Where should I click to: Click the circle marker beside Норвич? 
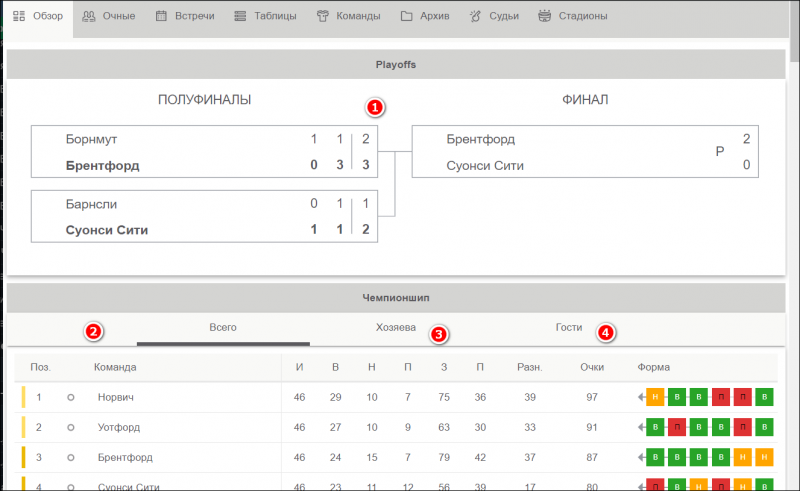point(71,398)
